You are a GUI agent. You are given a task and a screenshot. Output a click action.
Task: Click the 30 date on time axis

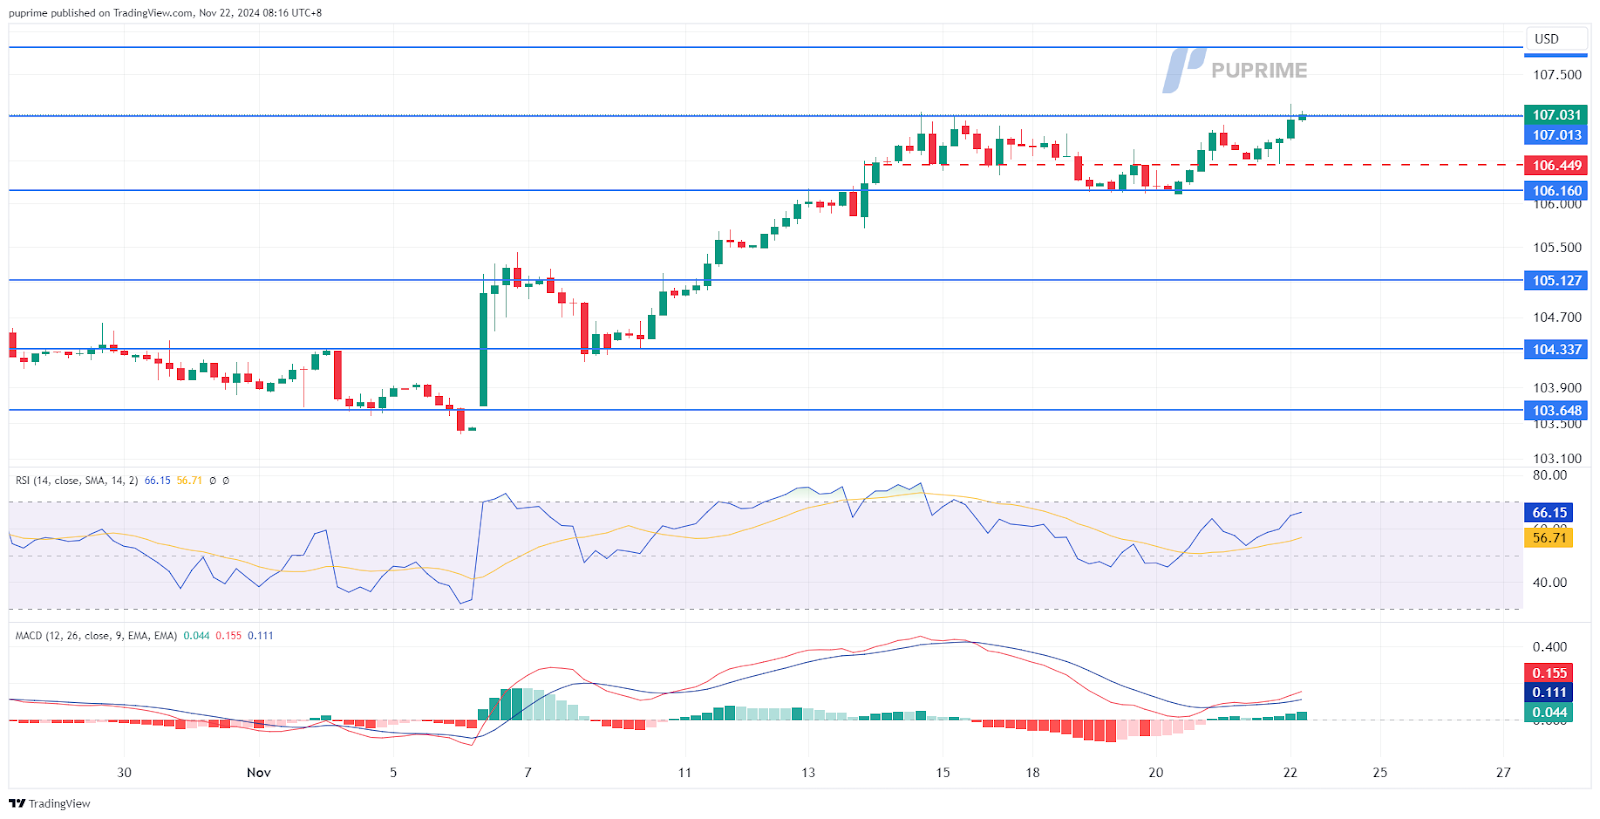click(124, 772)
